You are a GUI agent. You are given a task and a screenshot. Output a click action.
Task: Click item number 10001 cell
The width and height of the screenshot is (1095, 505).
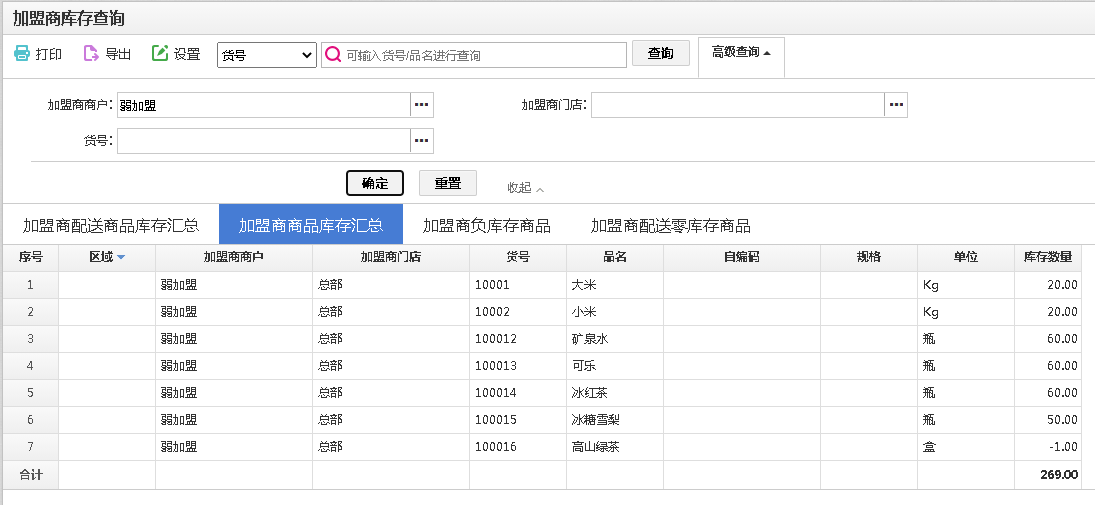518,285
